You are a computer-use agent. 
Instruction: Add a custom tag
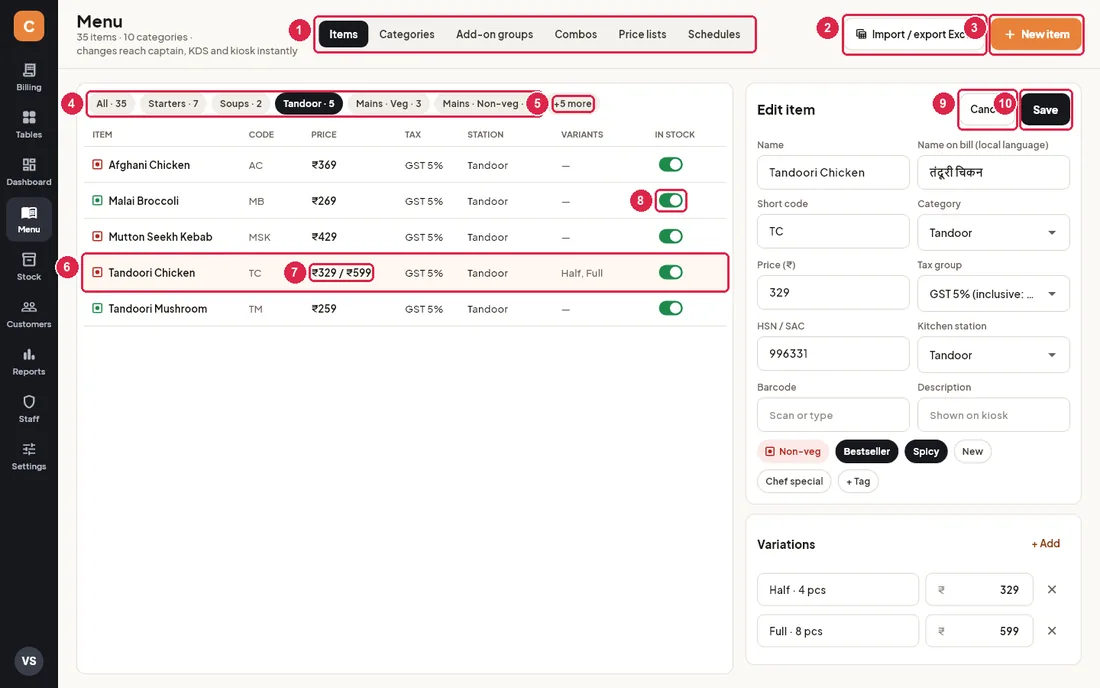(x=858, y=481)
